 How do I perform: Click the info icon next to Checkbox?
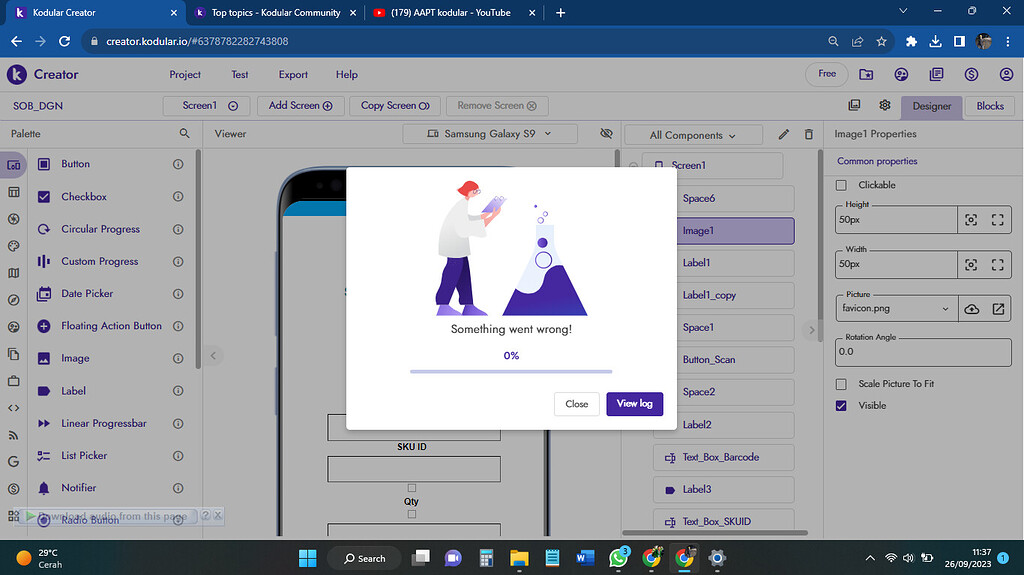coord(178,197)
